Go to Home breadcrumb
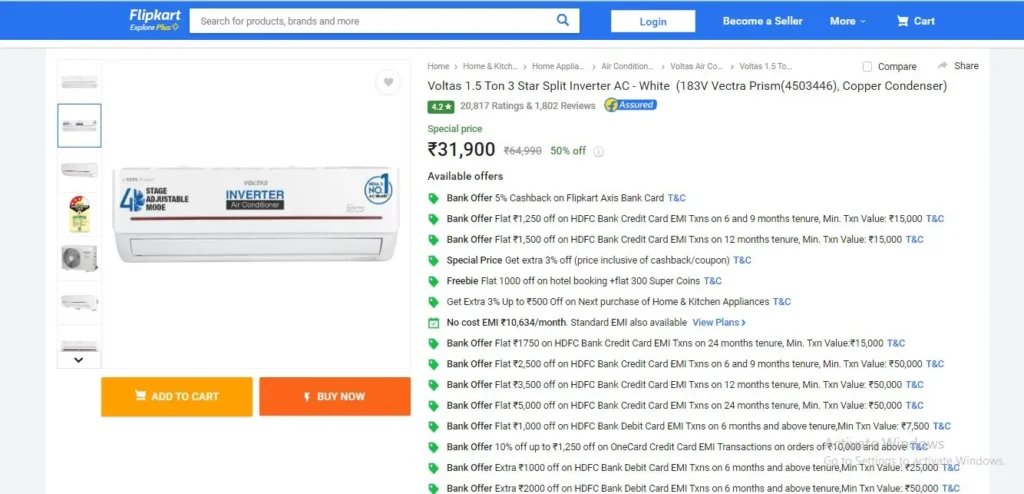Image resolution: width=1024 pixels, height=494 pixels. pyautogui.click(x=438, y=66)
